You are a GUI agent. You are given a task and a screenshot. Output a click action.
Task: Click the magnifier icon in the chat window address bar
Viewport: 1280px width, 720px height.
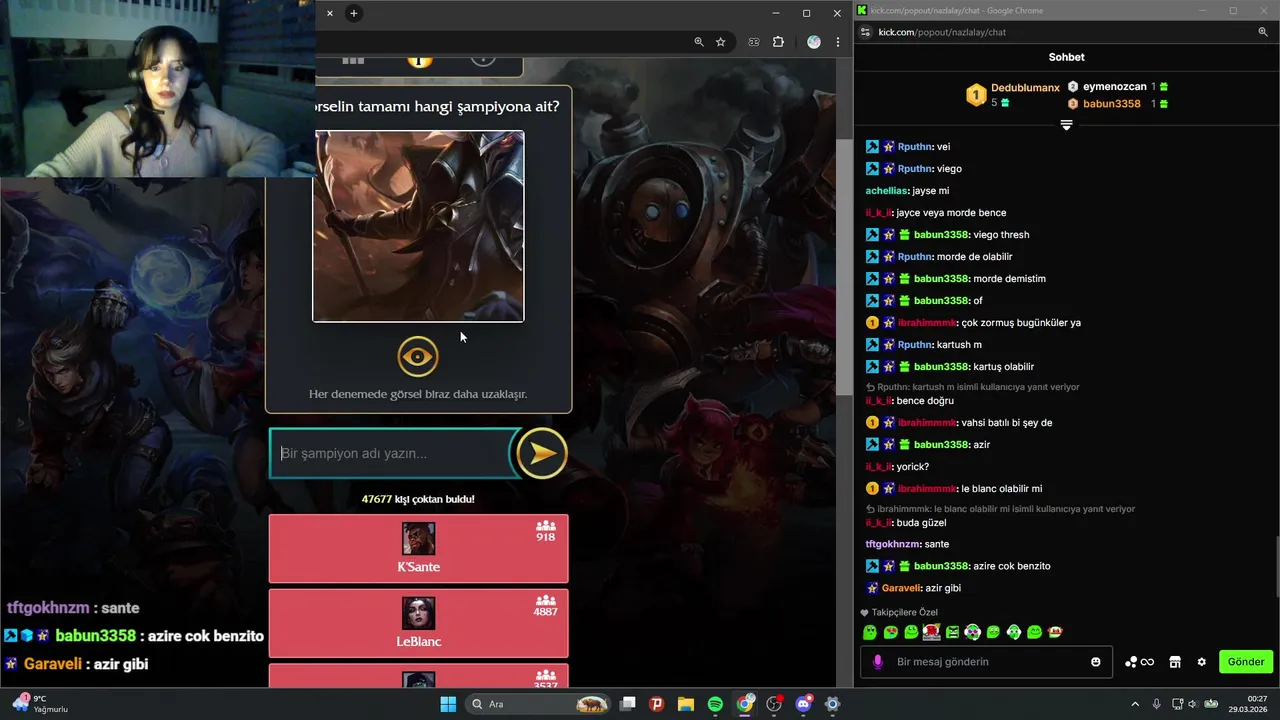click(x=1263, y=32)
